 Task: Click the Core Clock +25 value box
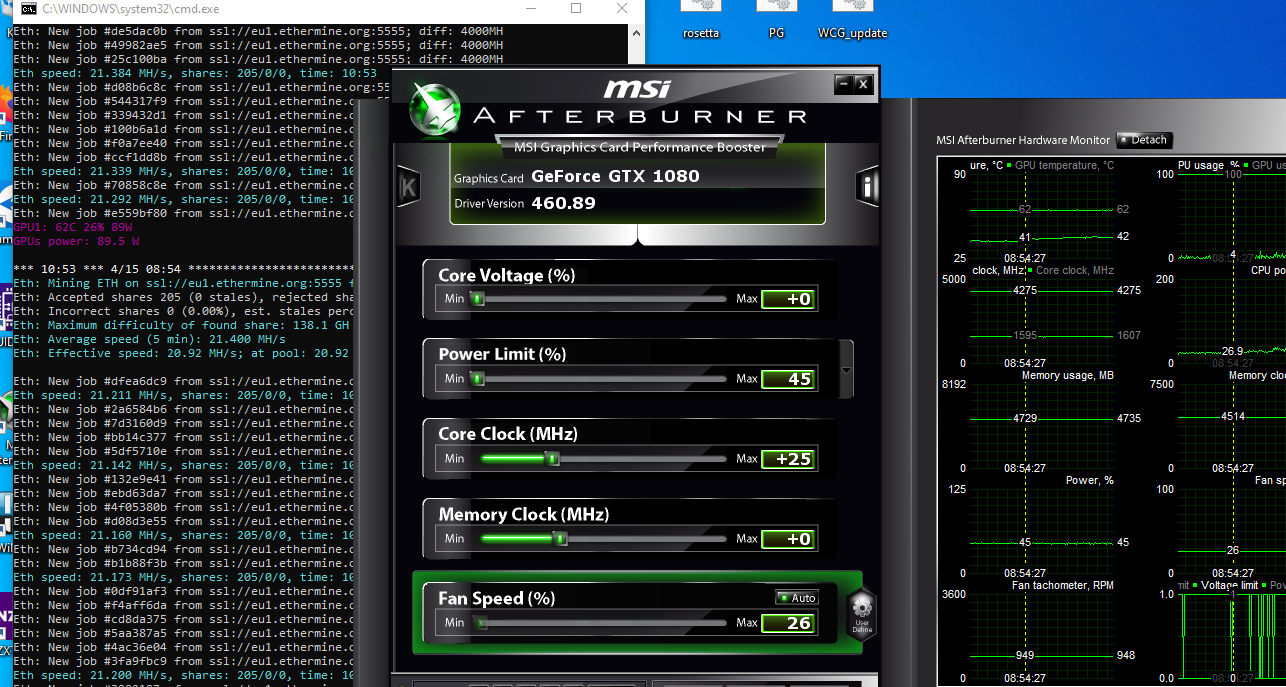(x=788, y=459)
